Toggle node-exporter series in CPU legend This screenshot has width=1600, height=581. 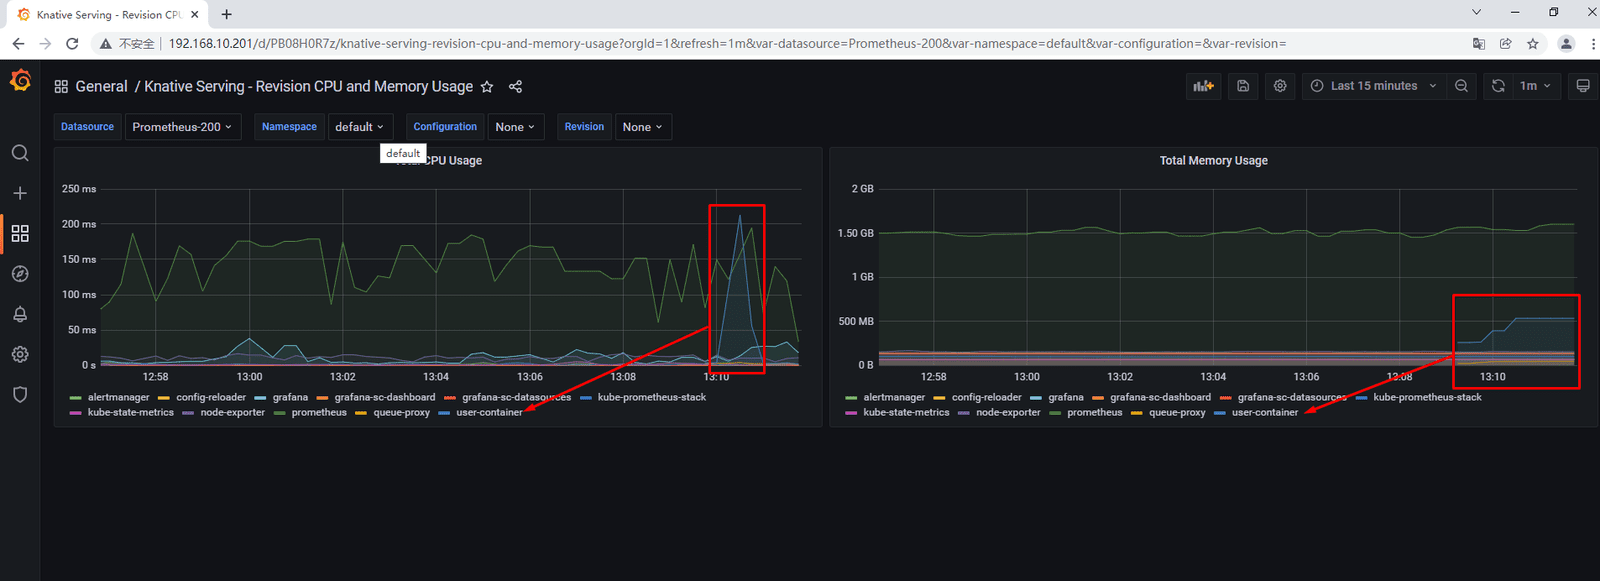click(232, 412)
